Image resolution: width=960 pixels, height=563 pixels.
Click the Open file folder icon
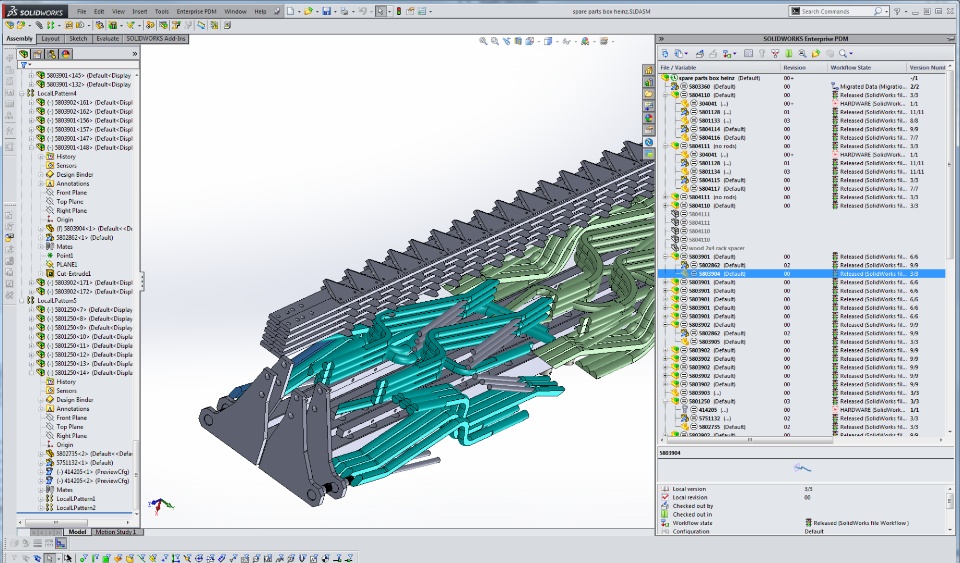[309, 11]
